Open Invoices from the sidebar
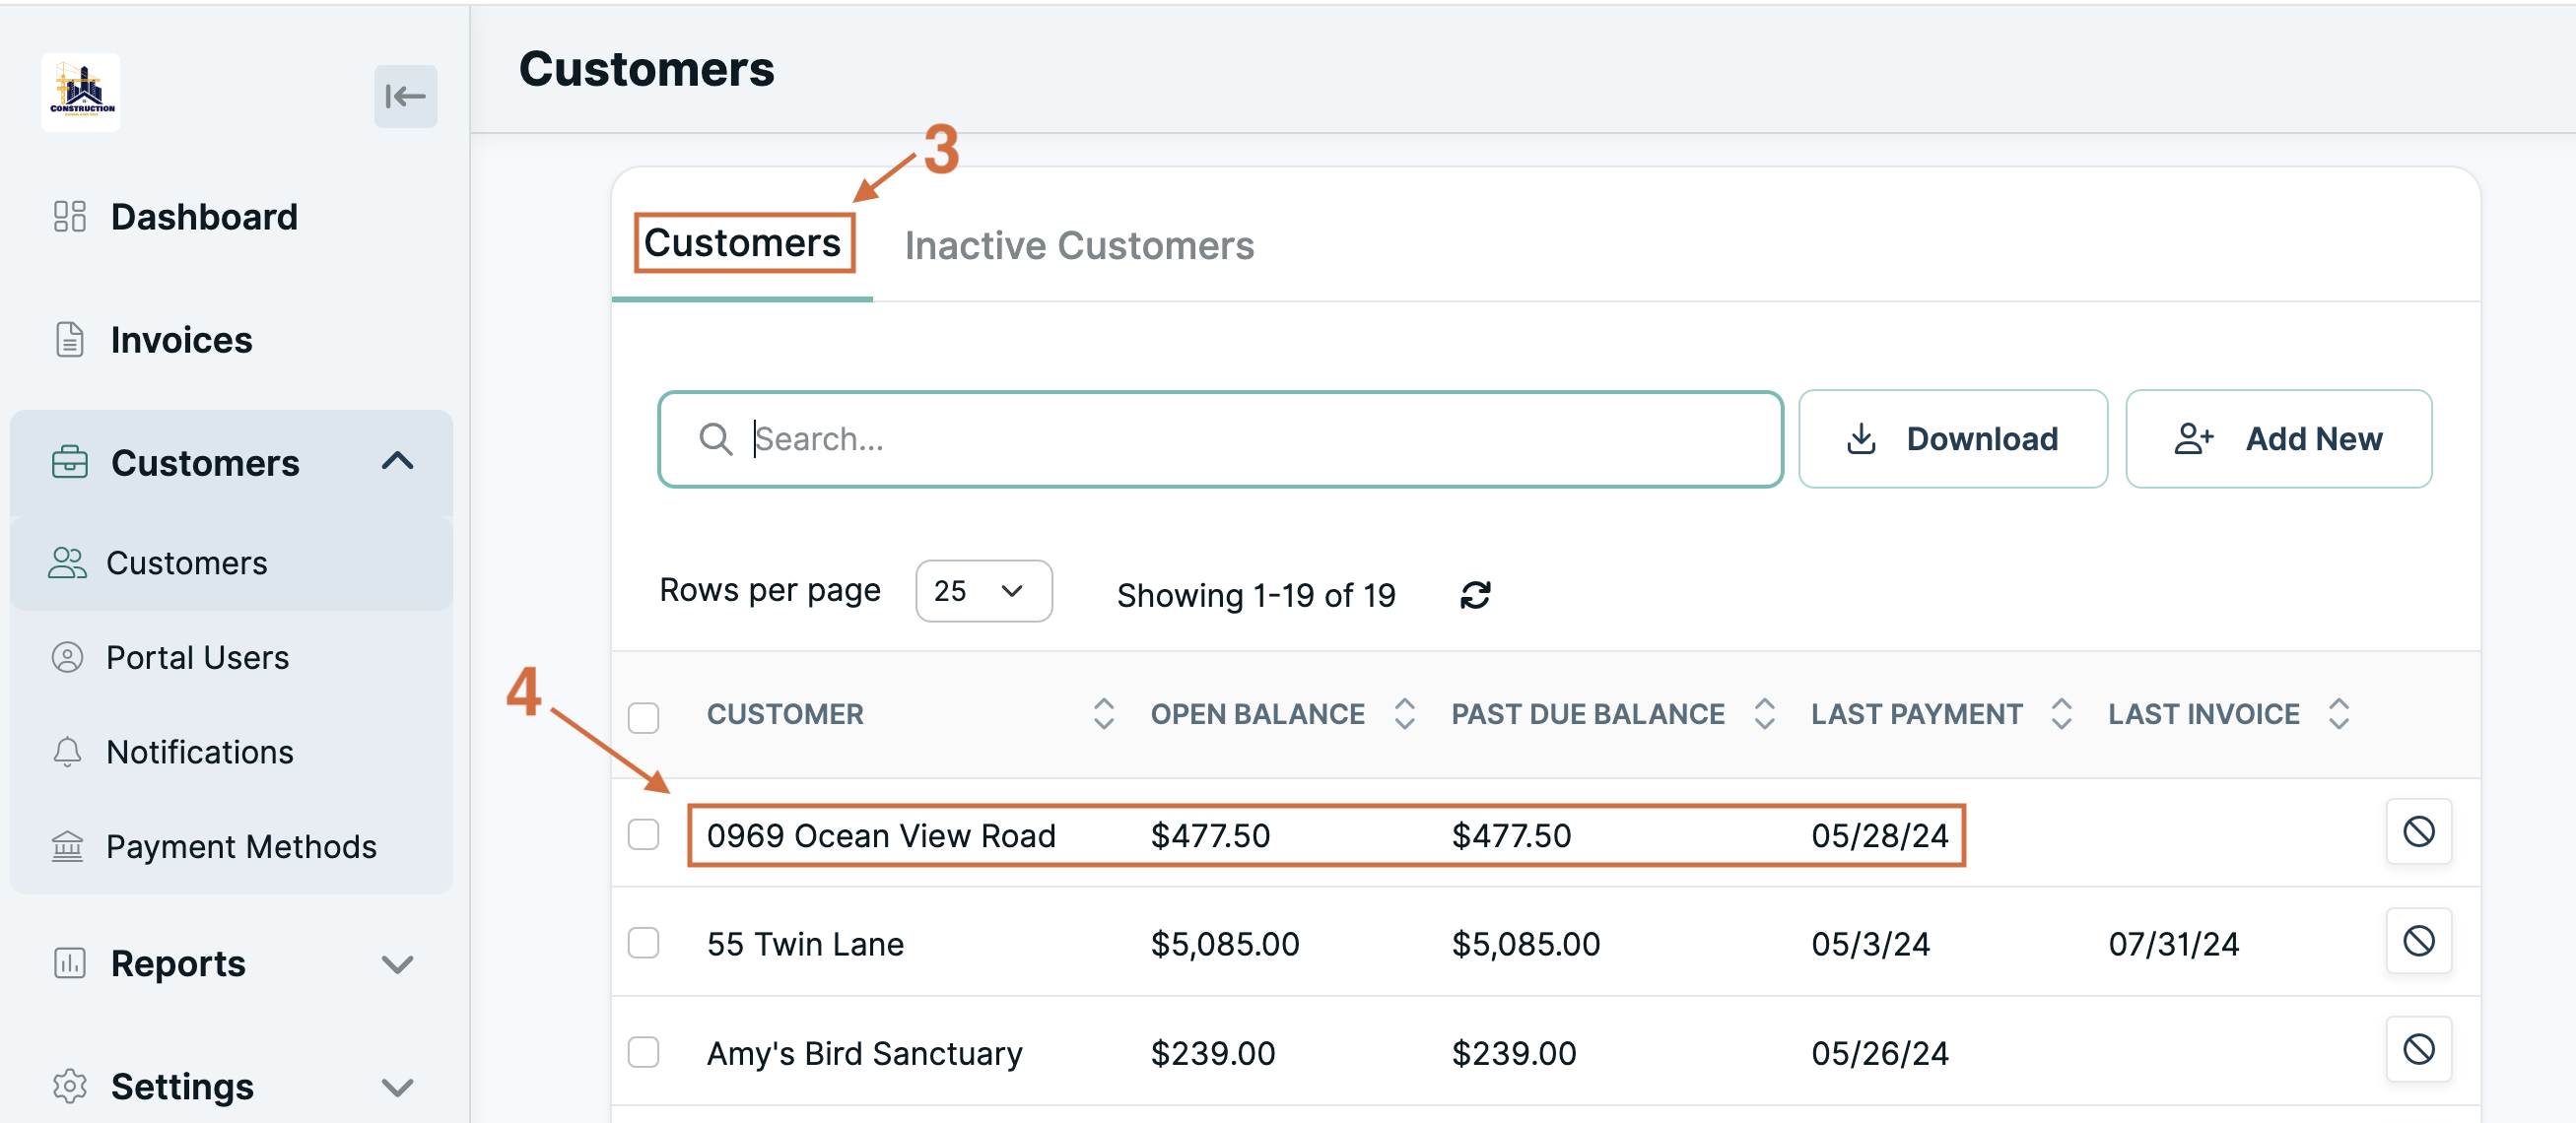Screen dimensions: 2576x1123 [181, 340]
